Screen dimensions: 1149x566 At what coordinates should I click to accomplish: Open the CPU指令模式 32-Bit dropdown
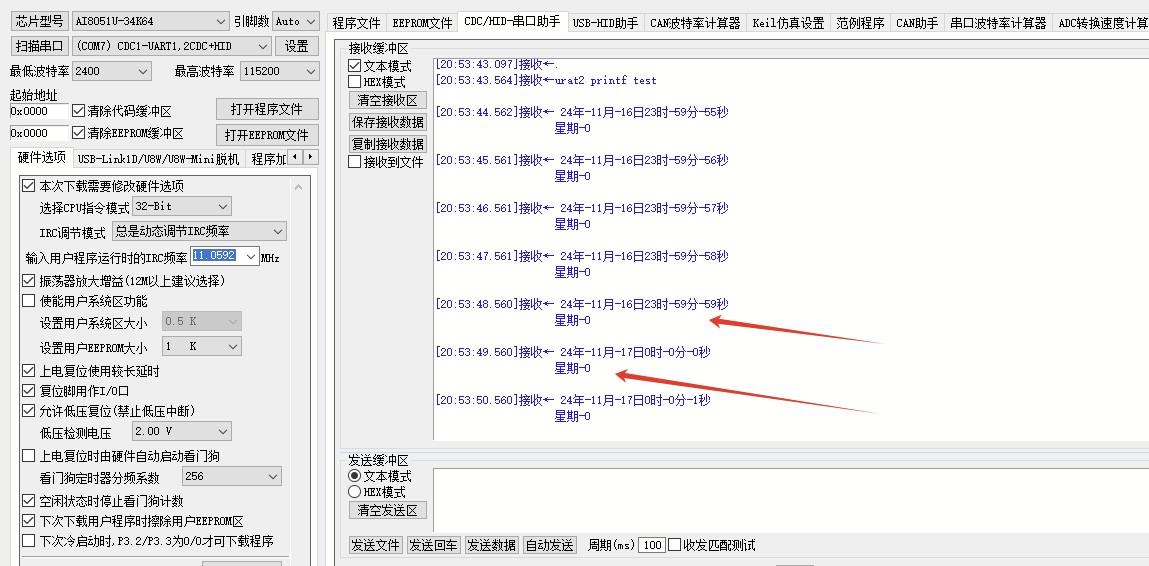tap(182, 207)
